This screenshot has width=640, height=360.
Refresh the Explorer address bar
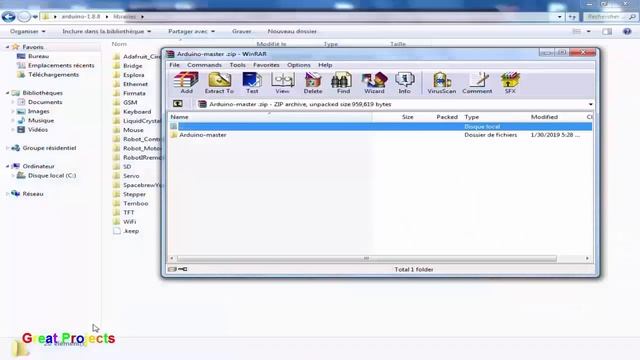[572, 17]
